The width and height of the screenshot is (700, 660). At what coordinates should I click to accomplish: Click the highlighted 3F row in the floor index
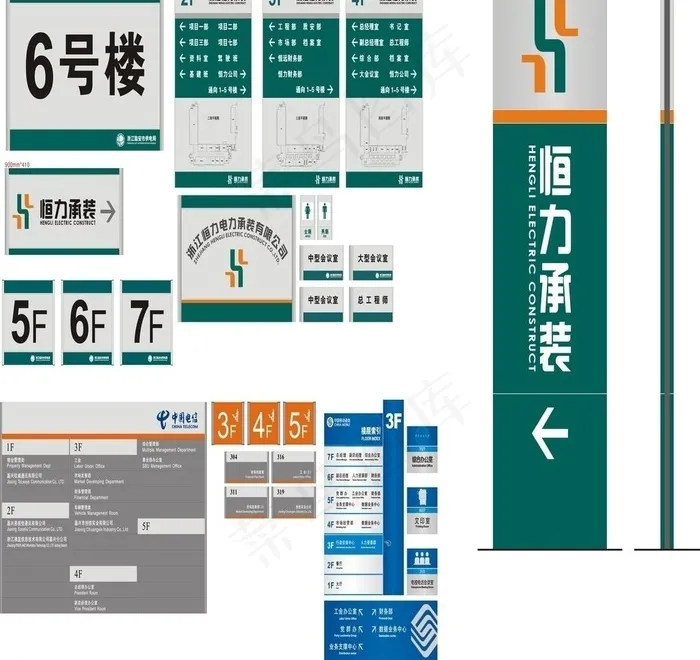(x=353, y=545)
